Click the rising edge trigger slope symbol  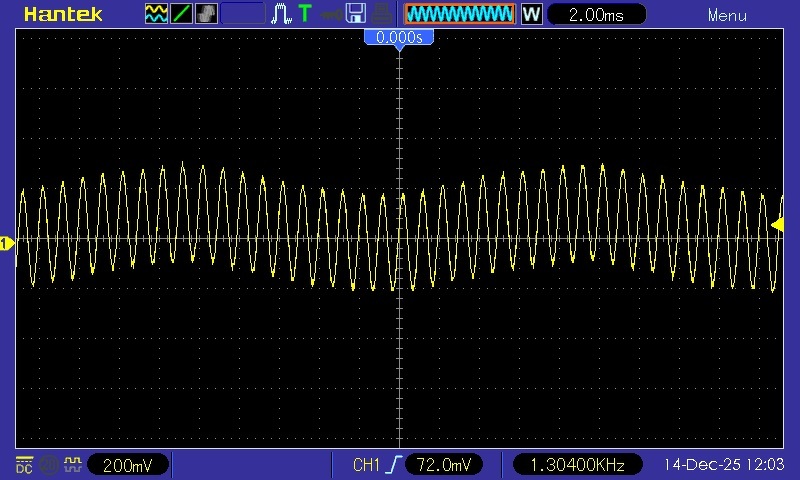click(x=393, y=465)
